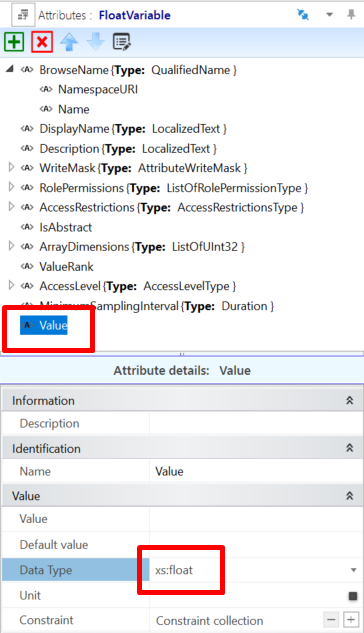Viewport: 364px width, 633px height.
Task: Select the NamespaceURI attribute
Action: tap(98, 89)
